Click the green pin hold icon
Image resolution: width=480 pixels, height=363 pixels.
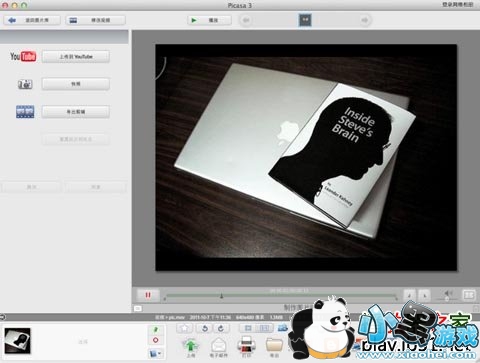pyautogui.click(x=155, y=329)
